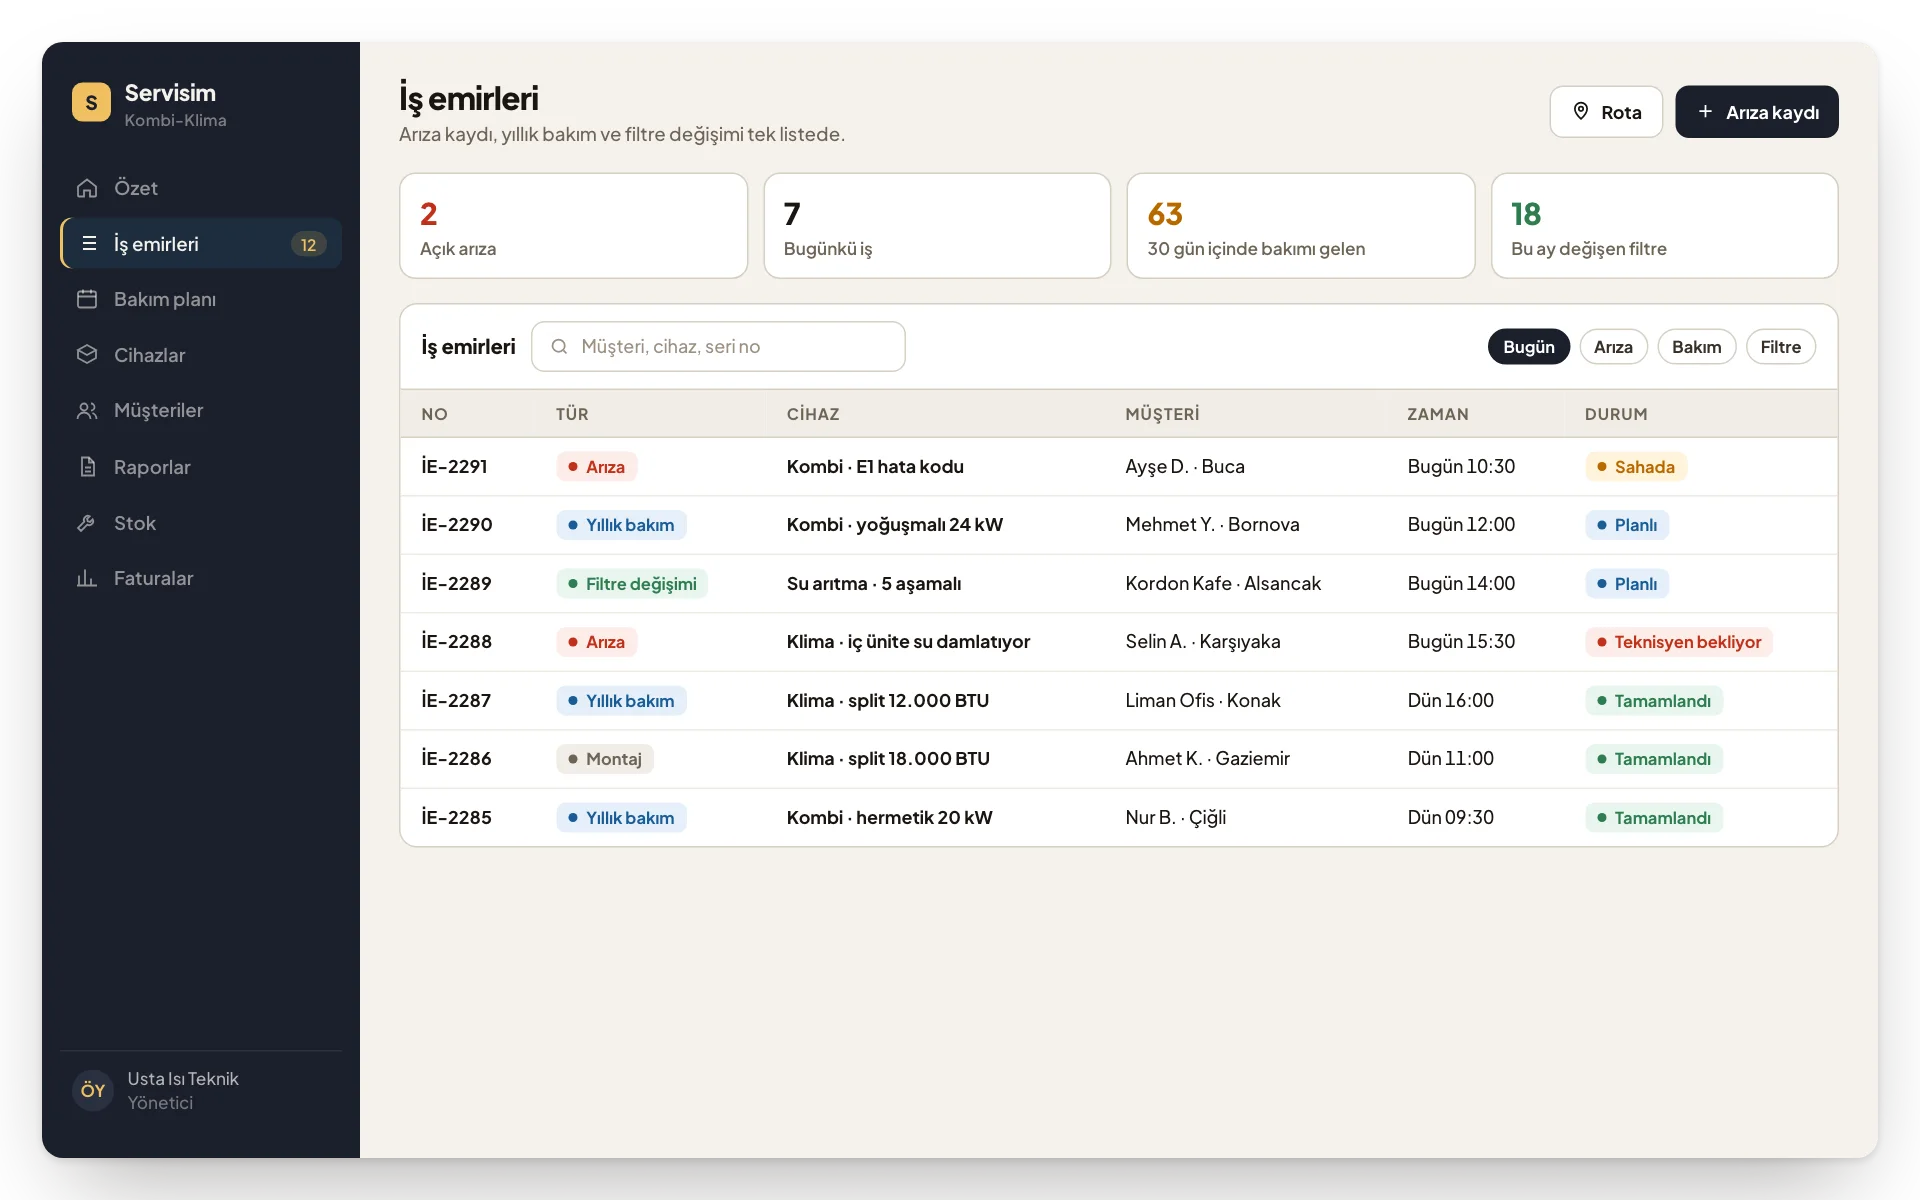Open the Rota button

[x=1606, y=111]
